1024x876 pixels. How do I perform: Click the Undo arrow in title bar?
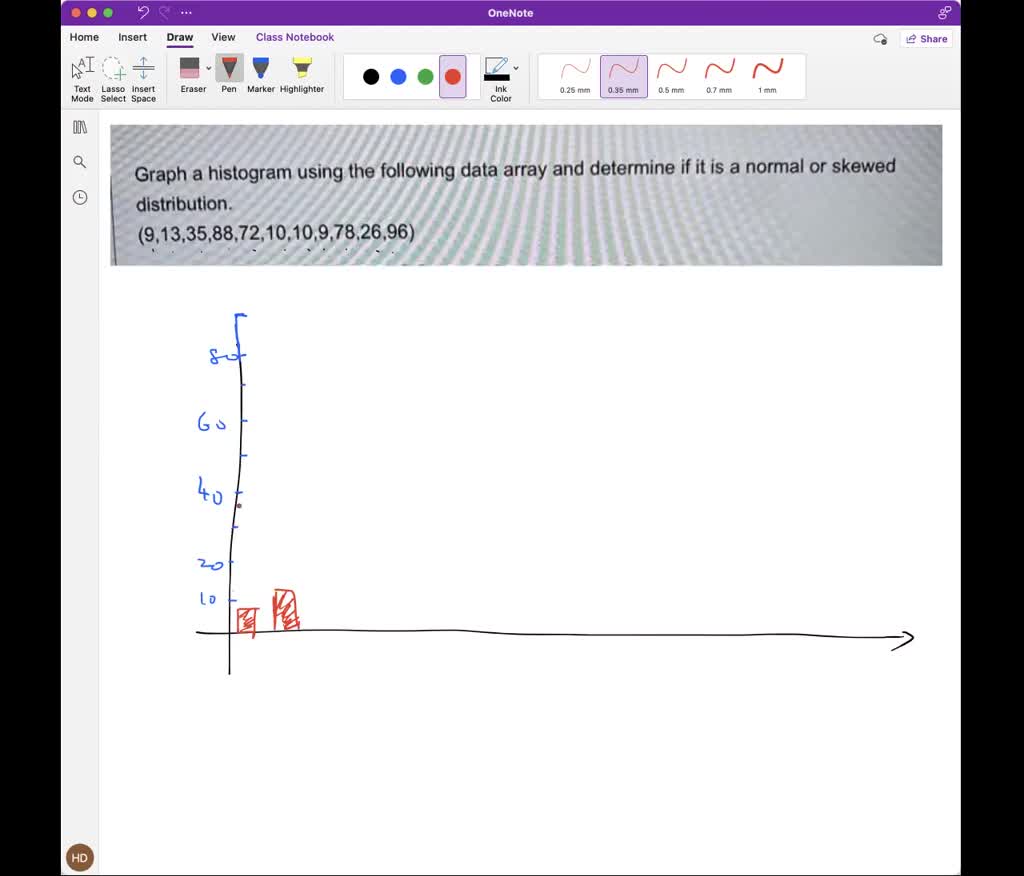(x=143, y=12)
